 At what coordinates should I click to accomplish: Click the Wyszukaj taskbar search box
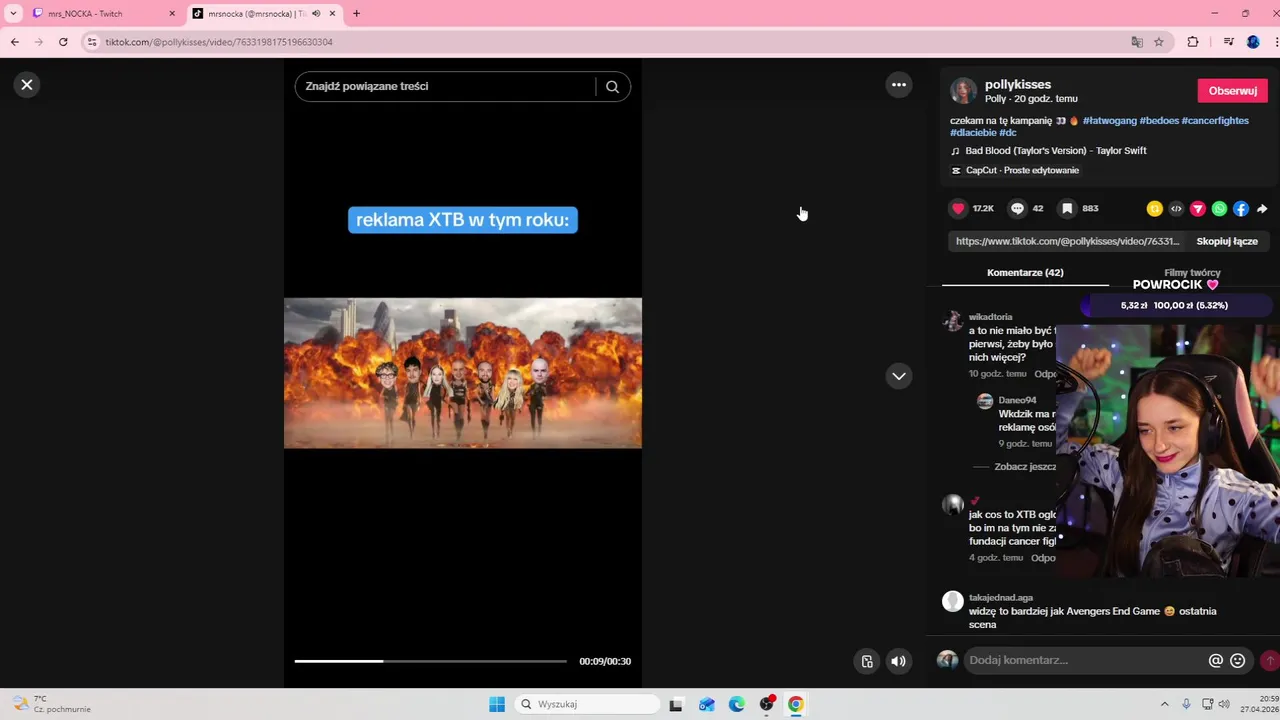tap(589, 704)
